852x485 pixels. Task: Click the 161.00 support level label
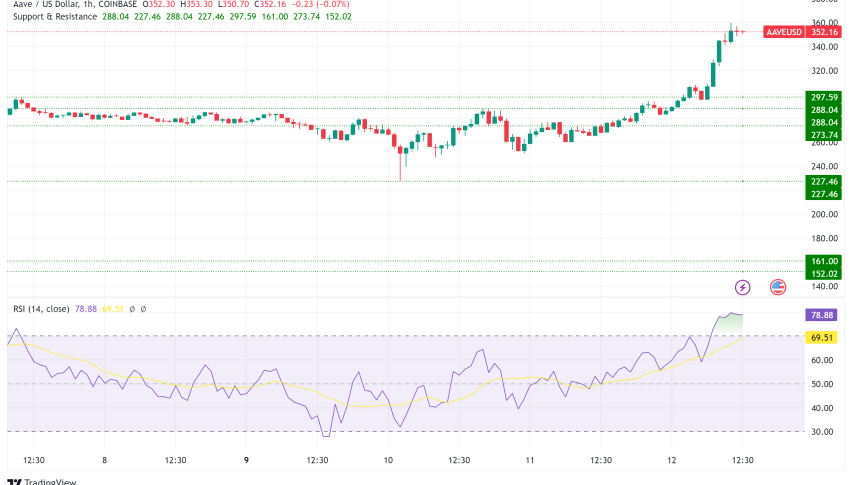(824, 261)
